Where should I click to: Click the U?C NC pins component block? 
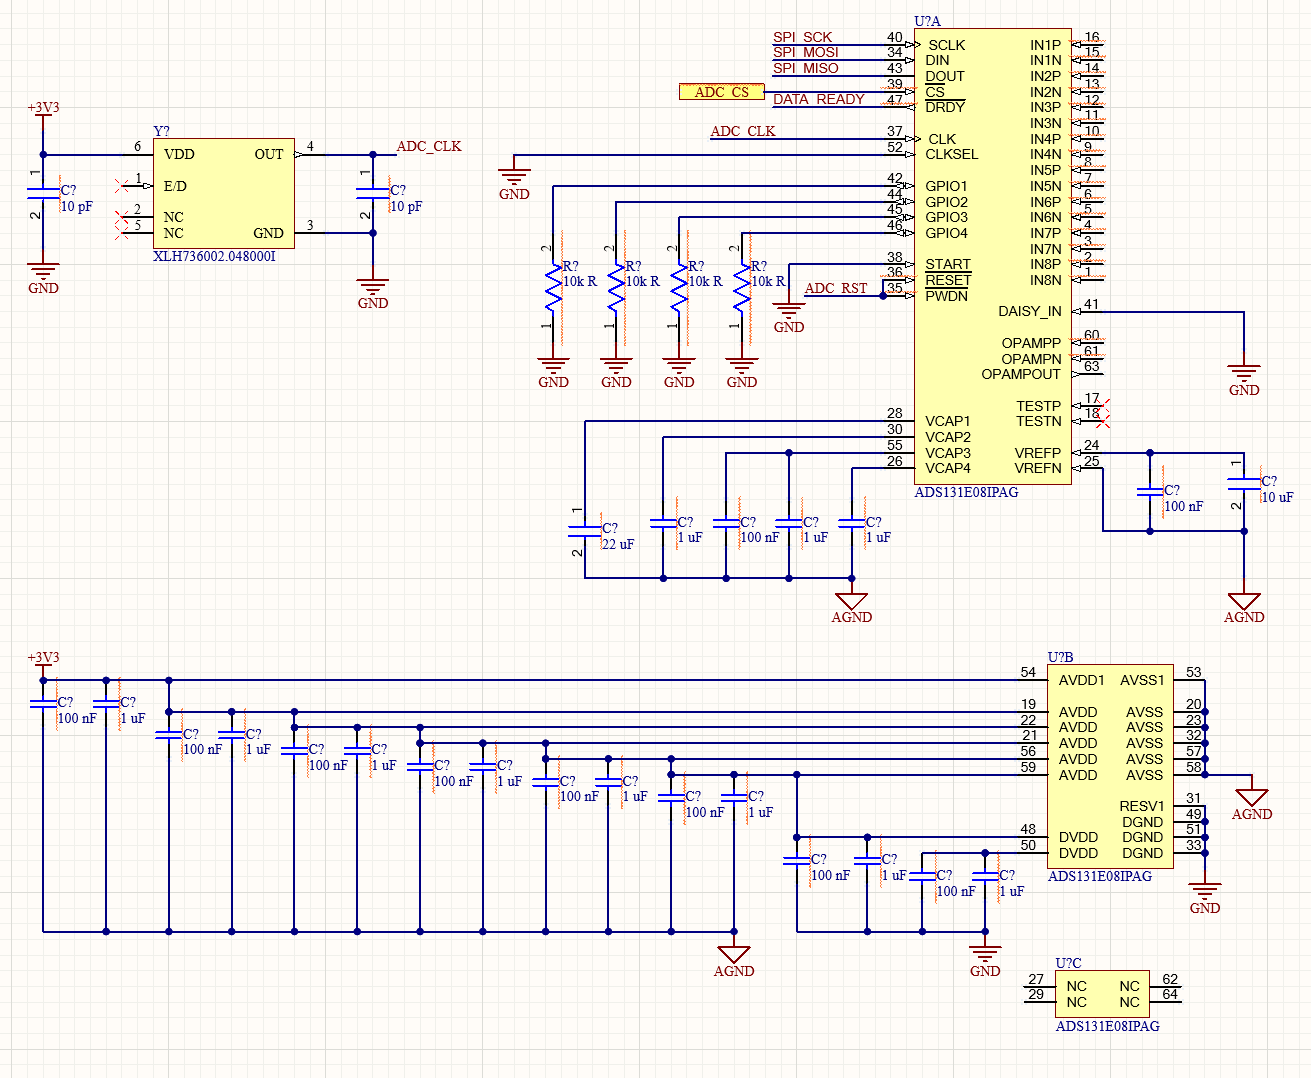pyautogui.click(x=1102, y=994)
